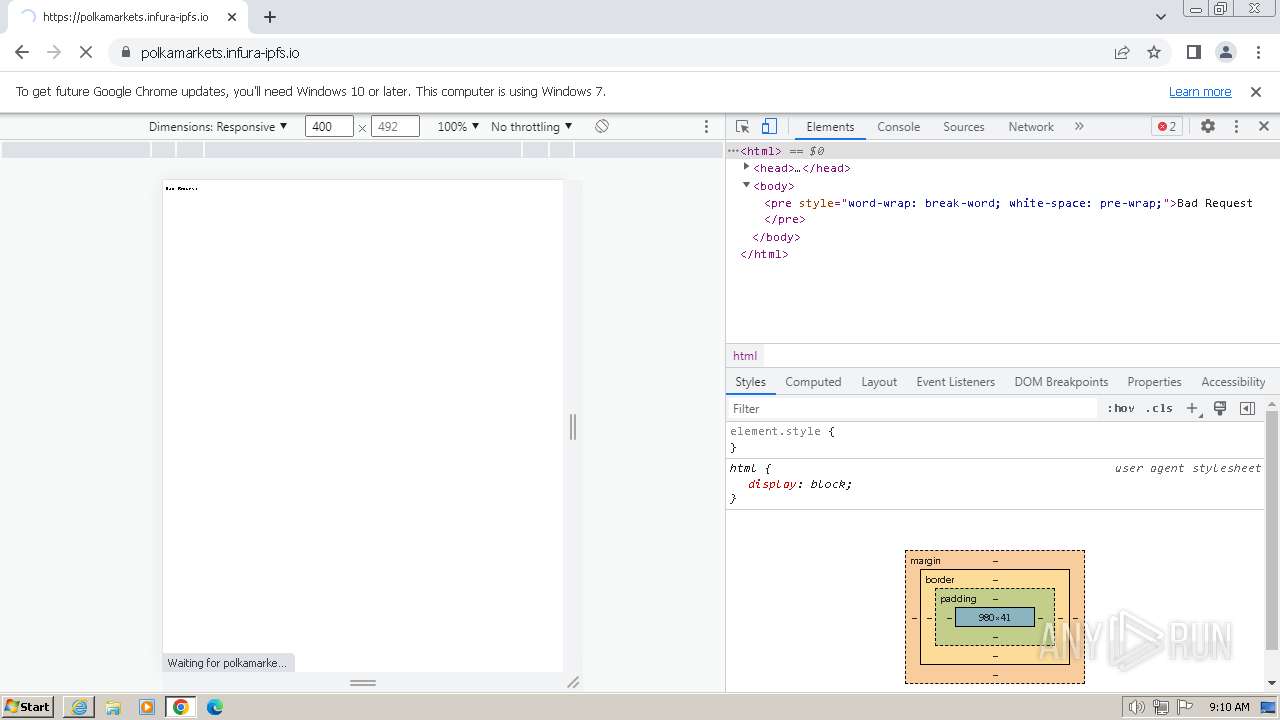Toggle Chrome side panel
This screenshot has width=1280, height=720.
(x=1193, y=52)
